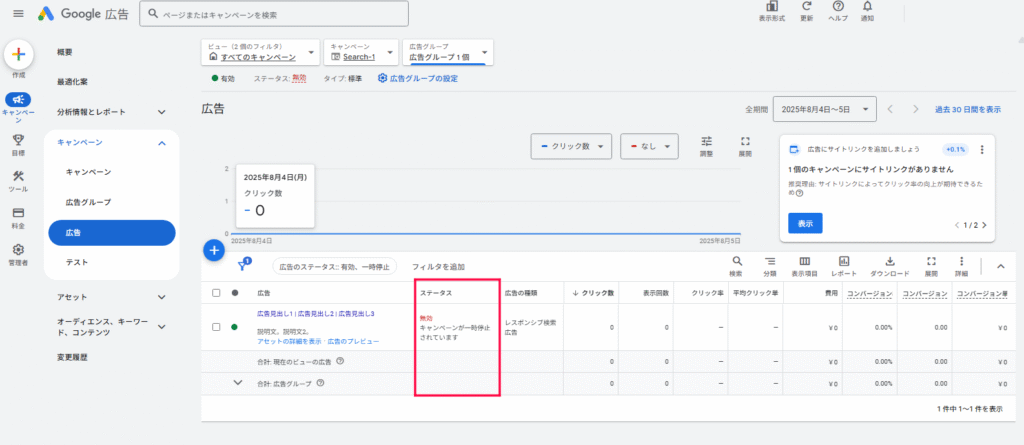Check the checkbox for 広告見出し1 ad row

coord(216,327)
